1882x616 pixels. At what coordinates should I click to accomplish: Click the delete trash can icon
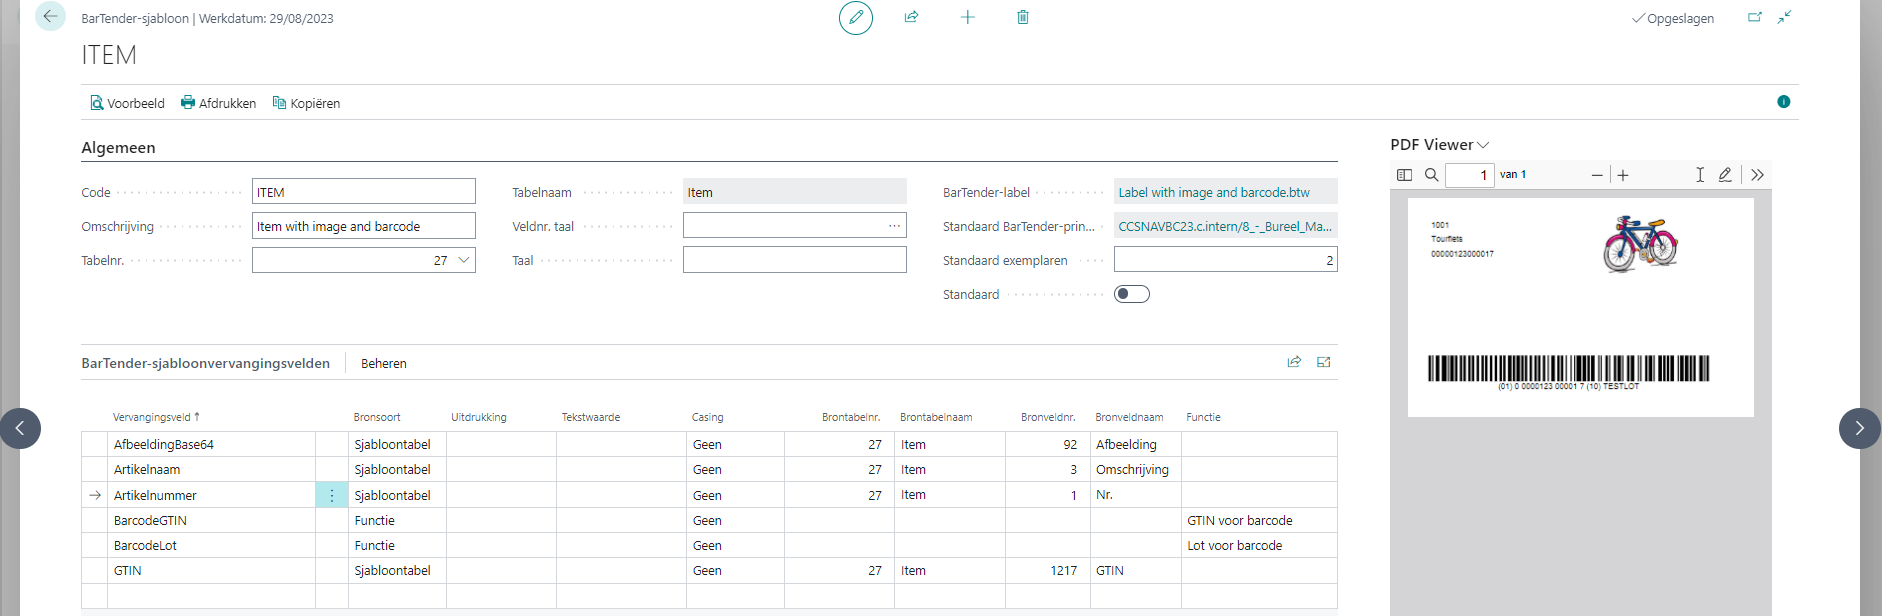pyautogui.click(x=1022, y=17)
